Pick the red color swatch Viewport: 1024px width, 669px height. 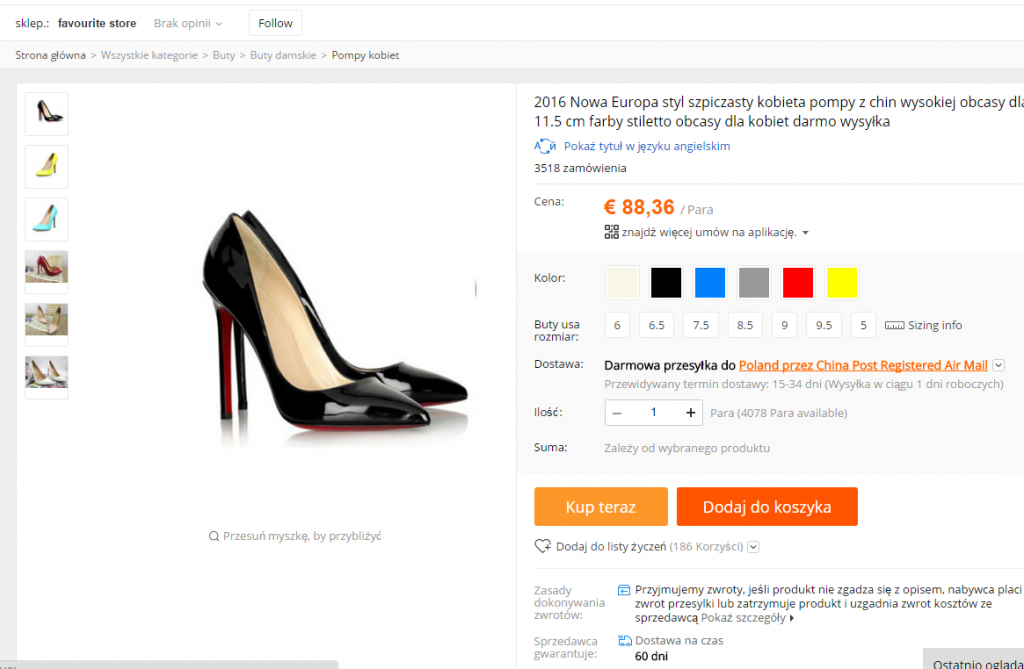[798, 283]
